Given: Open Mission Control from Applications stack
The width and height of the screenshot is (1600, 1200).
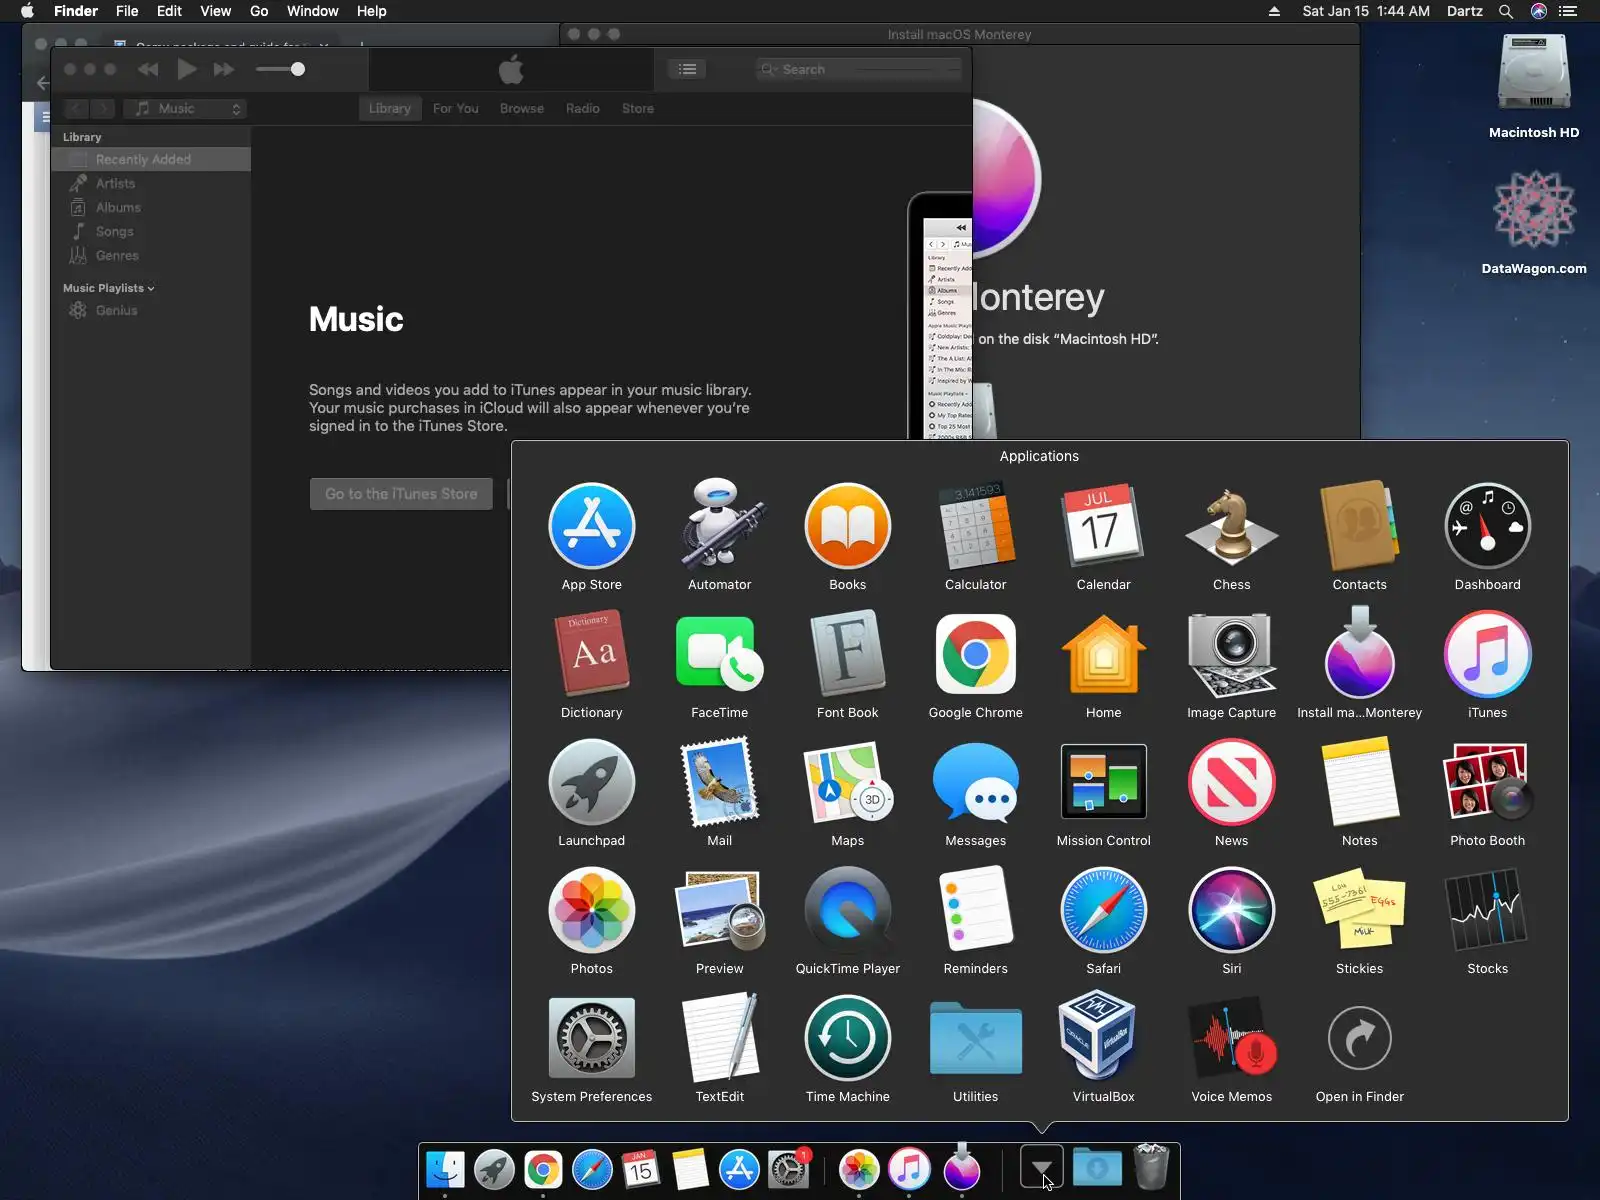Looking at the screenshot, I should pos(1103,783).
